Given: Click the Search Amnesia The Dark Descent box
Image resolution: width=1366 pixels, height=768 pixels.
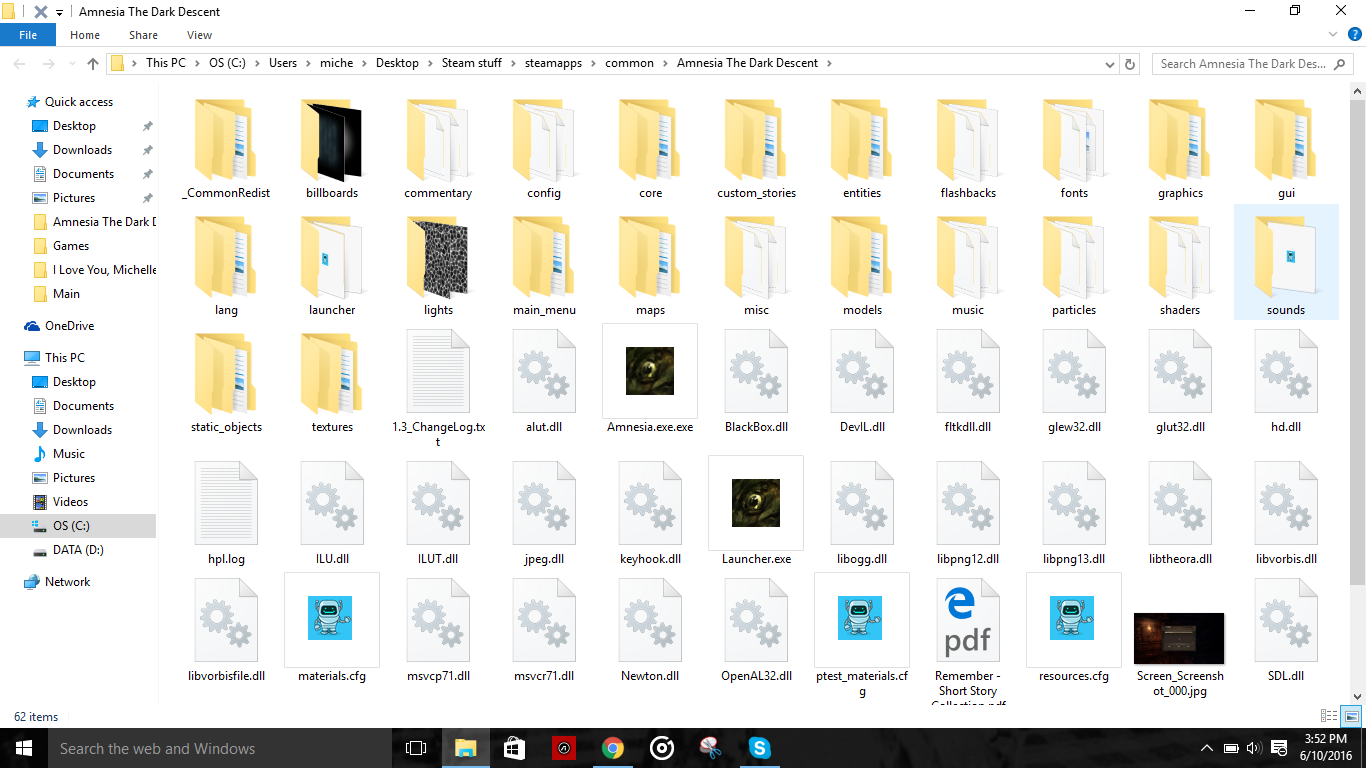Looking at the screenshot, I should tap(1243, 63).
